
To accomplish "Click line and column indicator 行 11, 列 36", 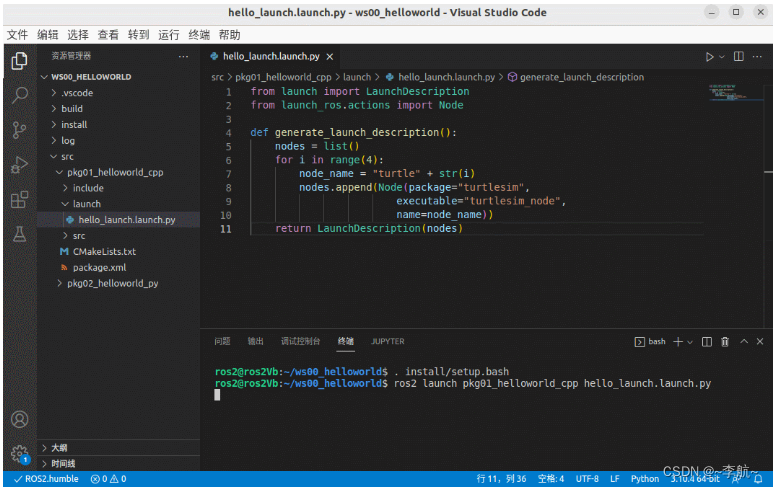I will coord(501,479).
